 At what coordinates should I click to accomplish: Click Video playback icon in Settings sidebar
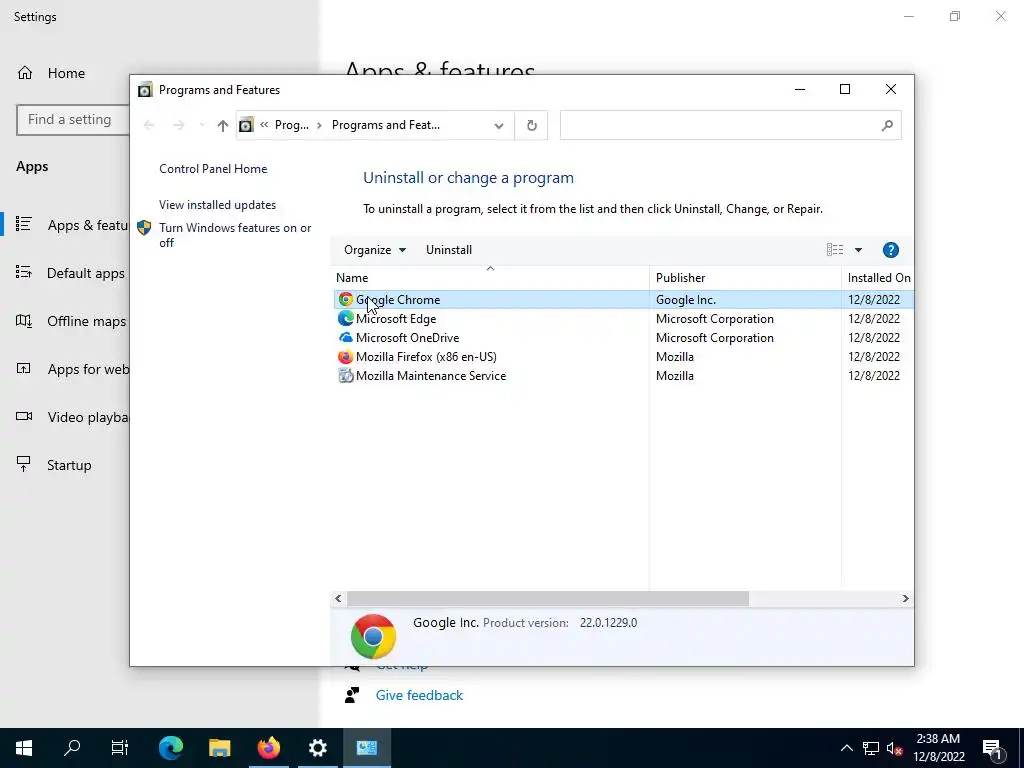point(24,416)
